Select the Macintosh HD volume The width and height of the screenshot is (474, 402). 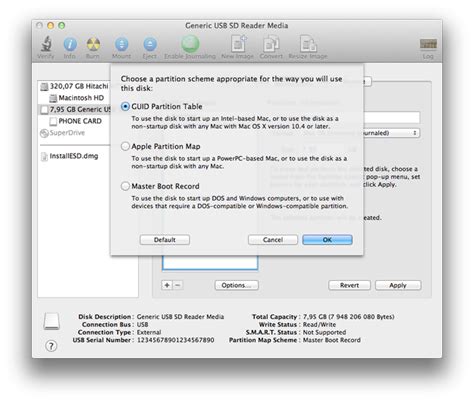coord(77,98)
